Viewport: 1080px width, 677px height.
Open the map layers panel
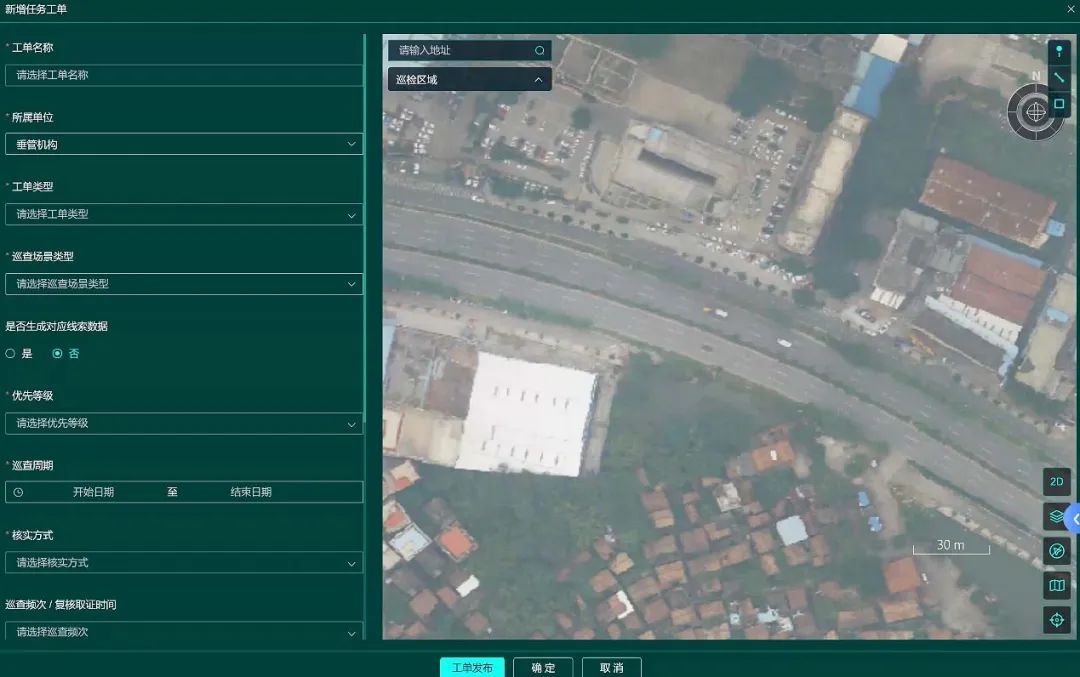point(1057,516)
